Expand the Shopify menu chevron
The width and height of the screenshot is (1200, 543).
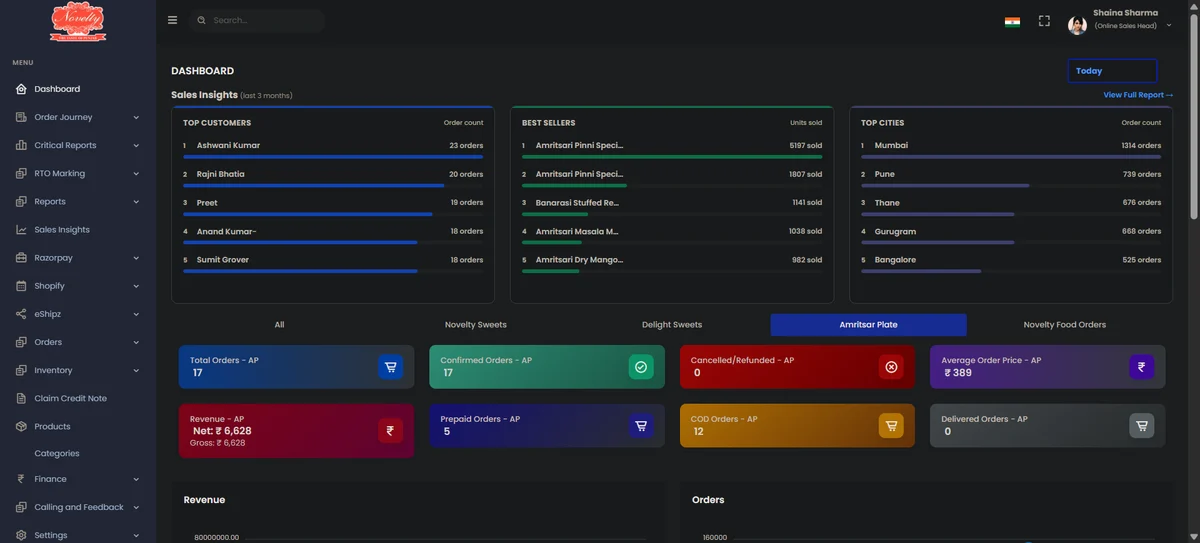pyautogui.click(x=136, y=286)
